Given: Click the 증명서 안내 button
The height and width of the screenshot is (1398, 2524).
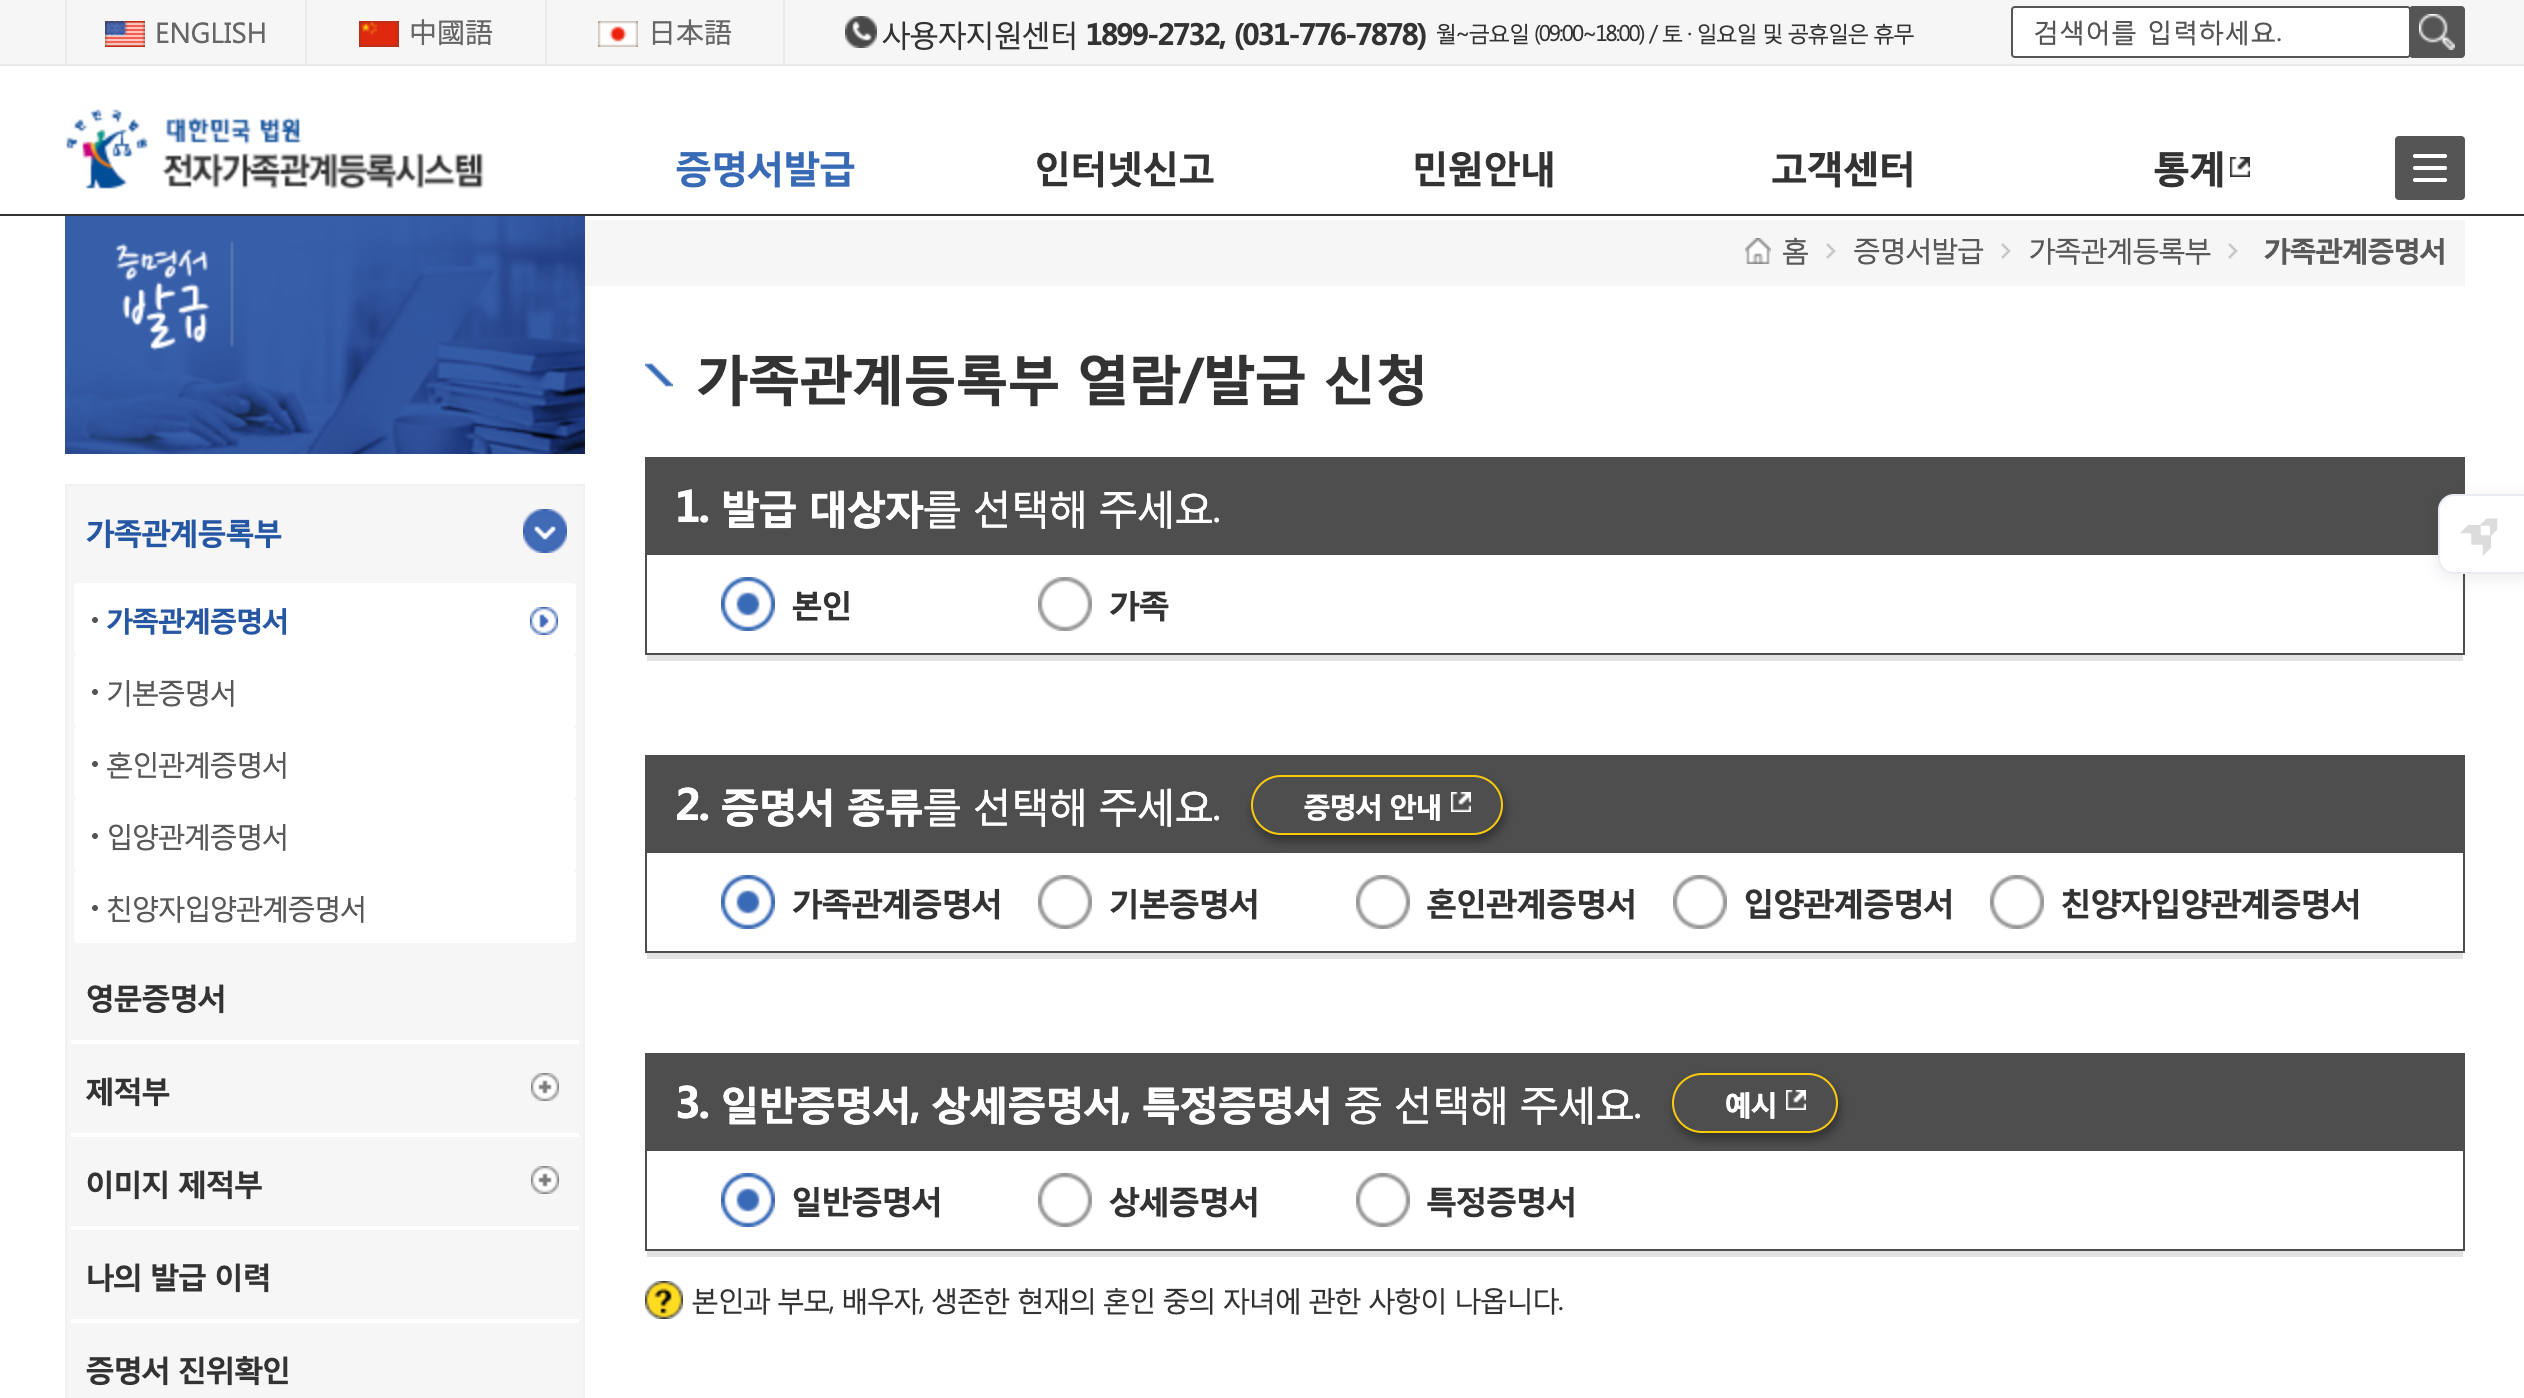Looking at the screenshot, I should tap(1376, 805).
